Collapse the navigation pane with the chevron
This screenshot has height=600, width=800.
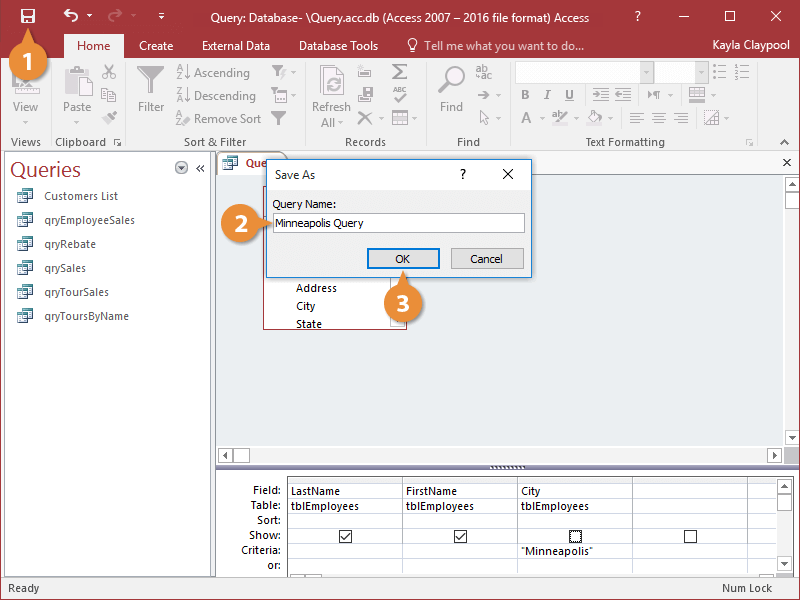point(199,168)
